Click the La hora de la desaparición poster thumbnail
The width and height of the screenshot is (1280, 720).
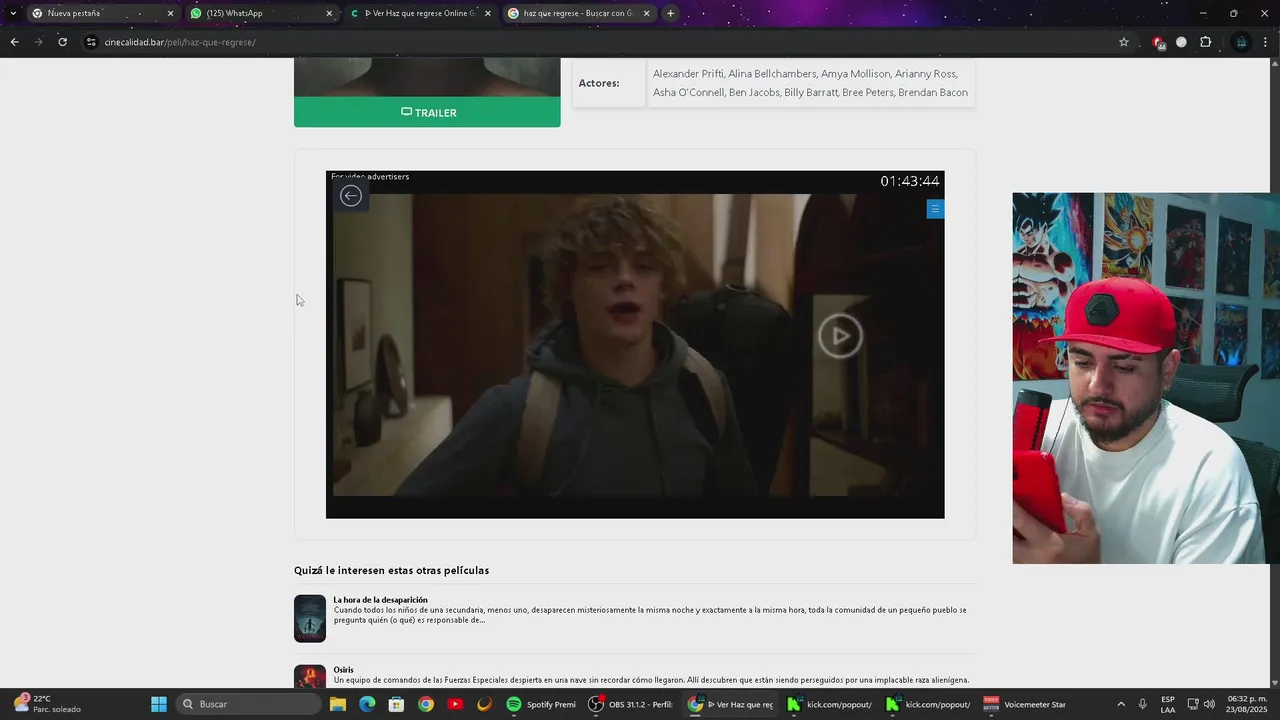pos(310,618)
